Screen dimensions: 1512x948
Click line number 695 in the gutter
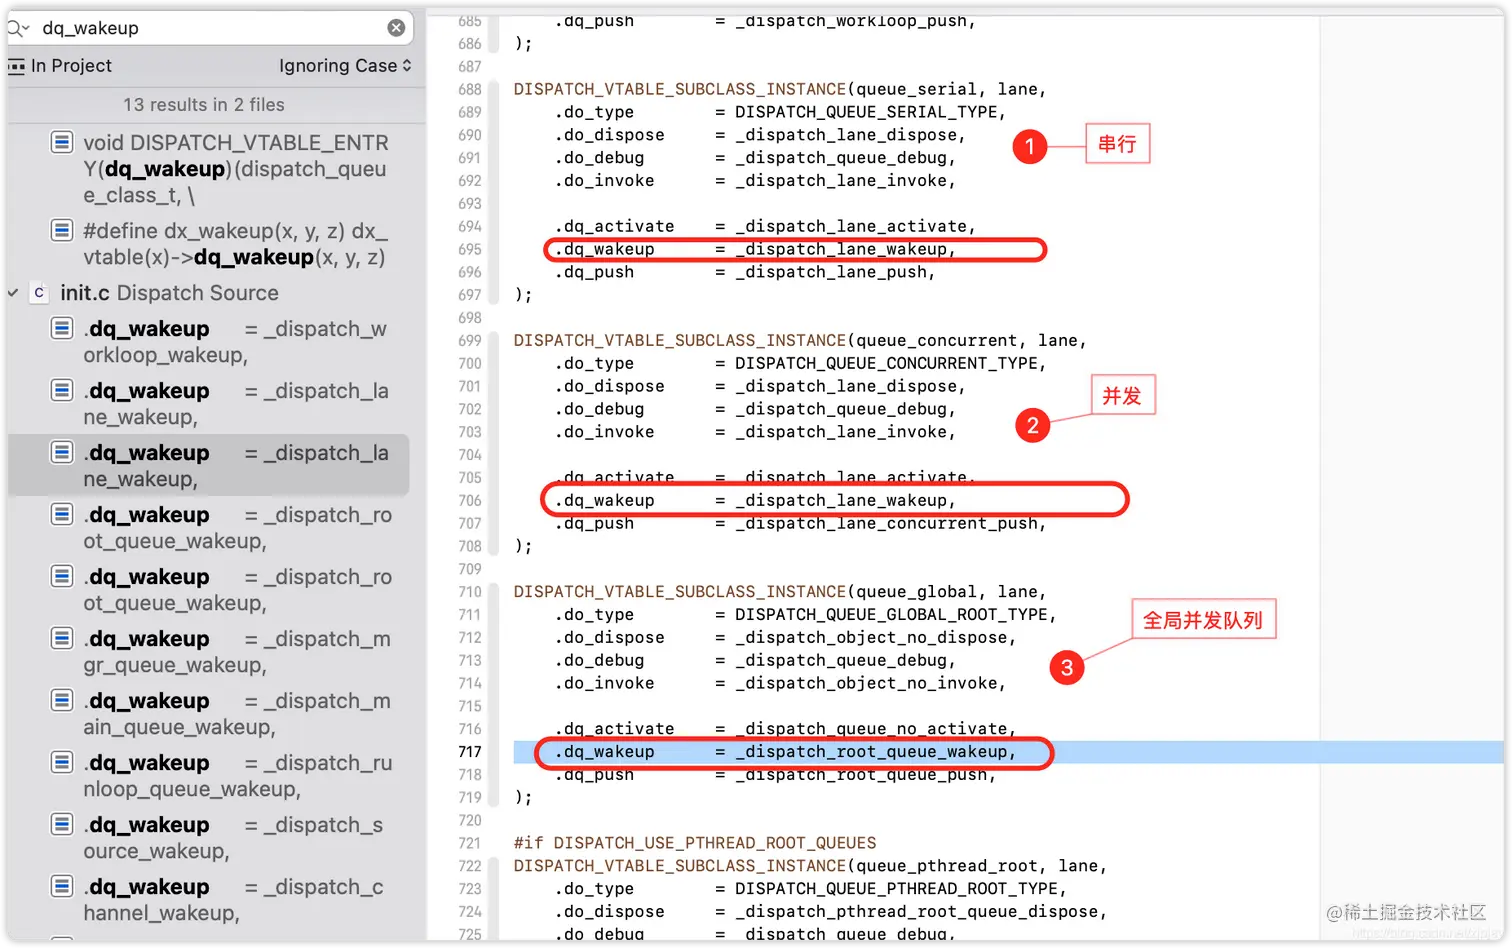point(470,249)
